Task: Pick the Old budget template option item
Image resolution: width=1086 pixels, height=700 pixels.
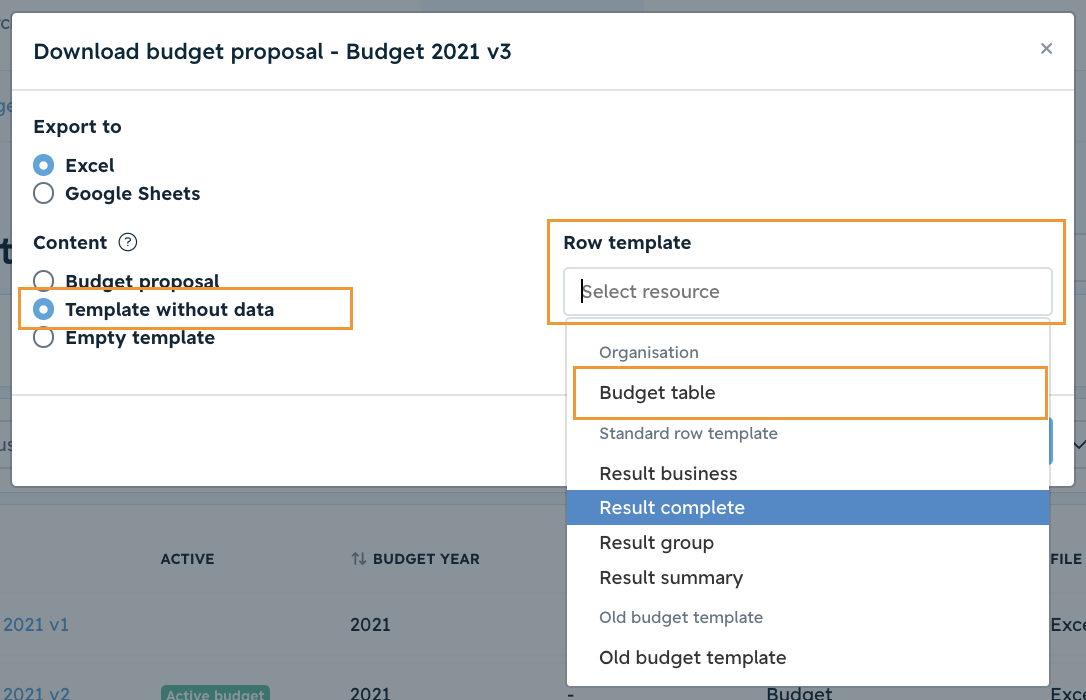Action: click(808, 658)
